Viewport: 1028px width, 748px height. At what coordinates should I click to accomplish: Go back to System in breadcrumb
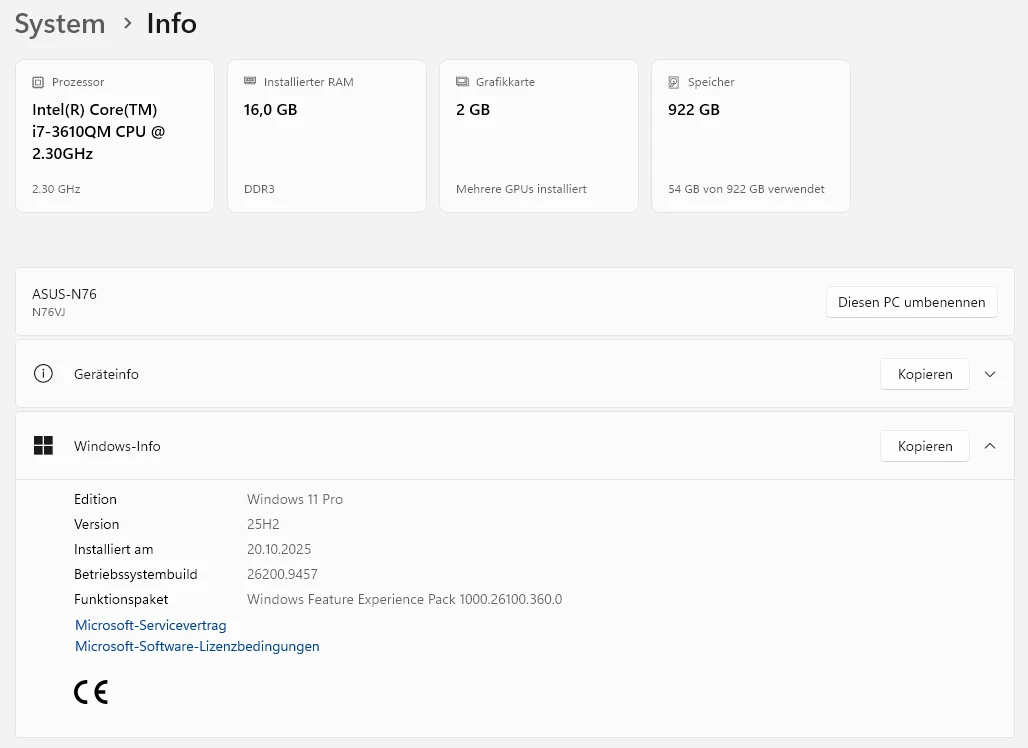tap(60, 24)
